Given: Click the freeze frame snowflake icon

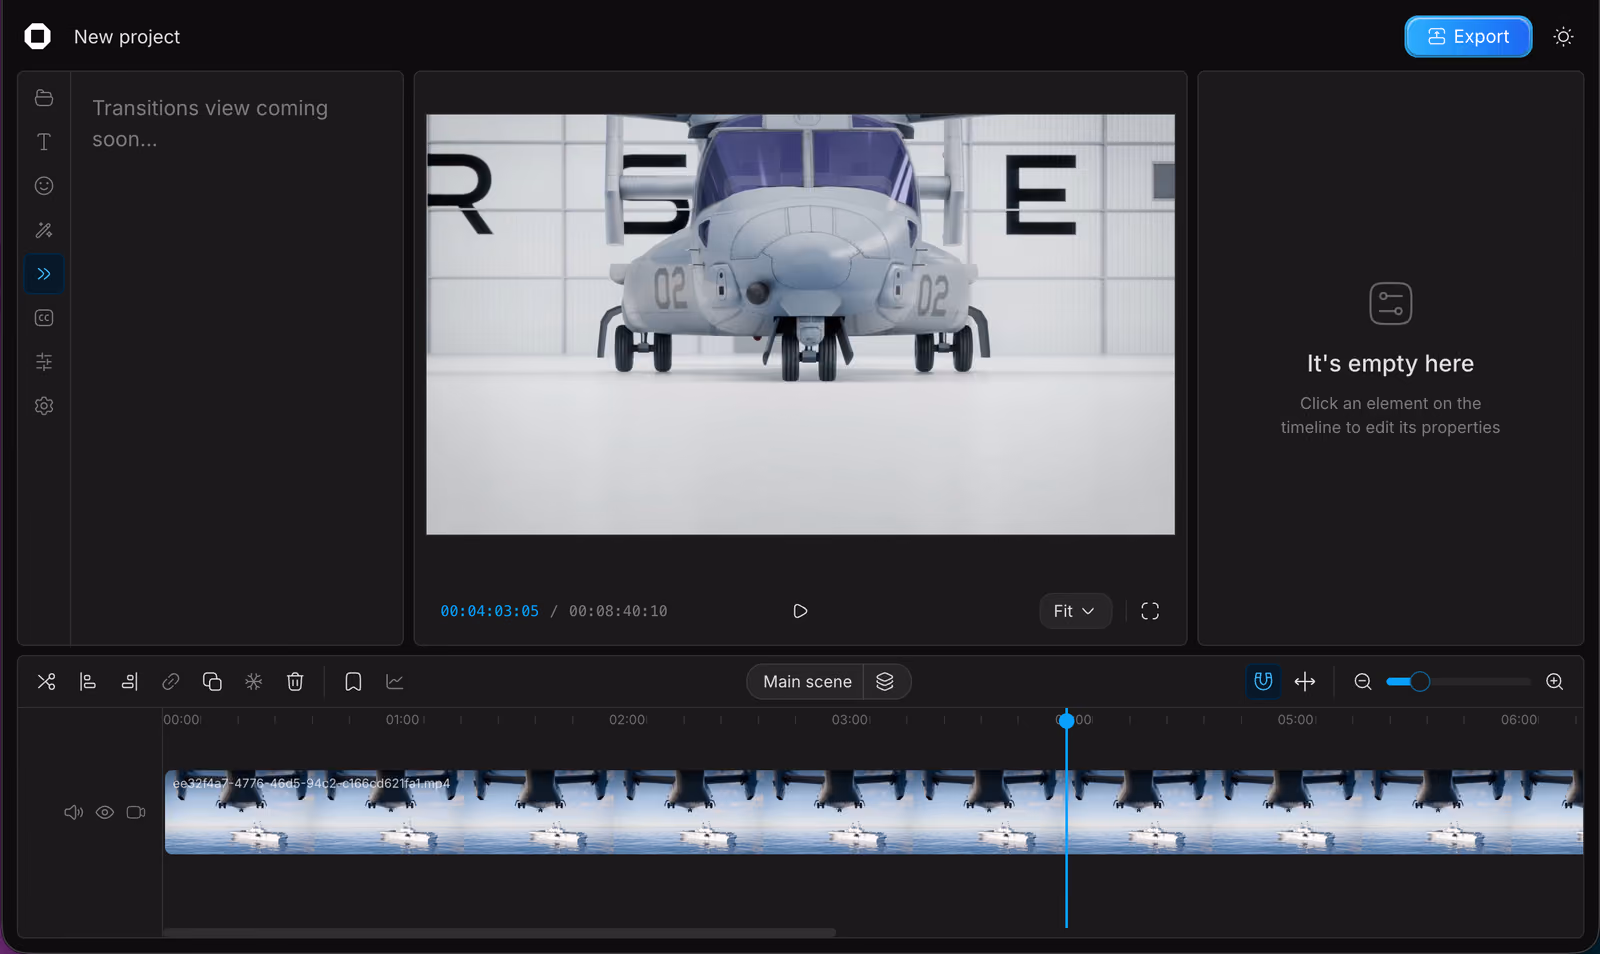Looking at the screenshot, I should pyautogui.click(x=254, y=682).
